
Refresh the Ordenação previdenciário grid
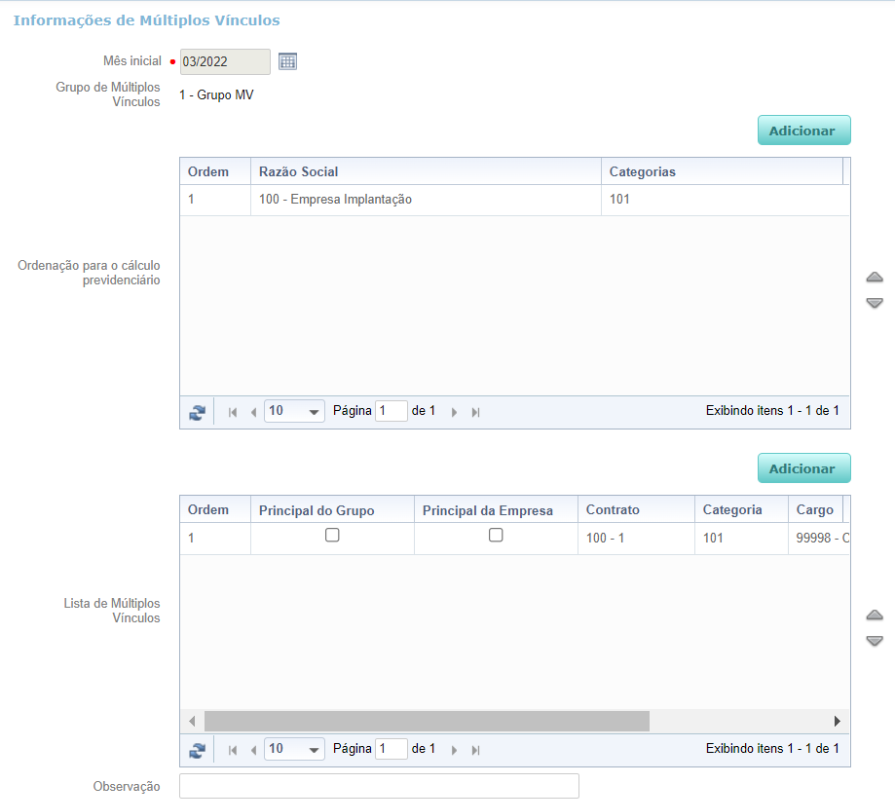pyautogui.click(x=197, y=412)
